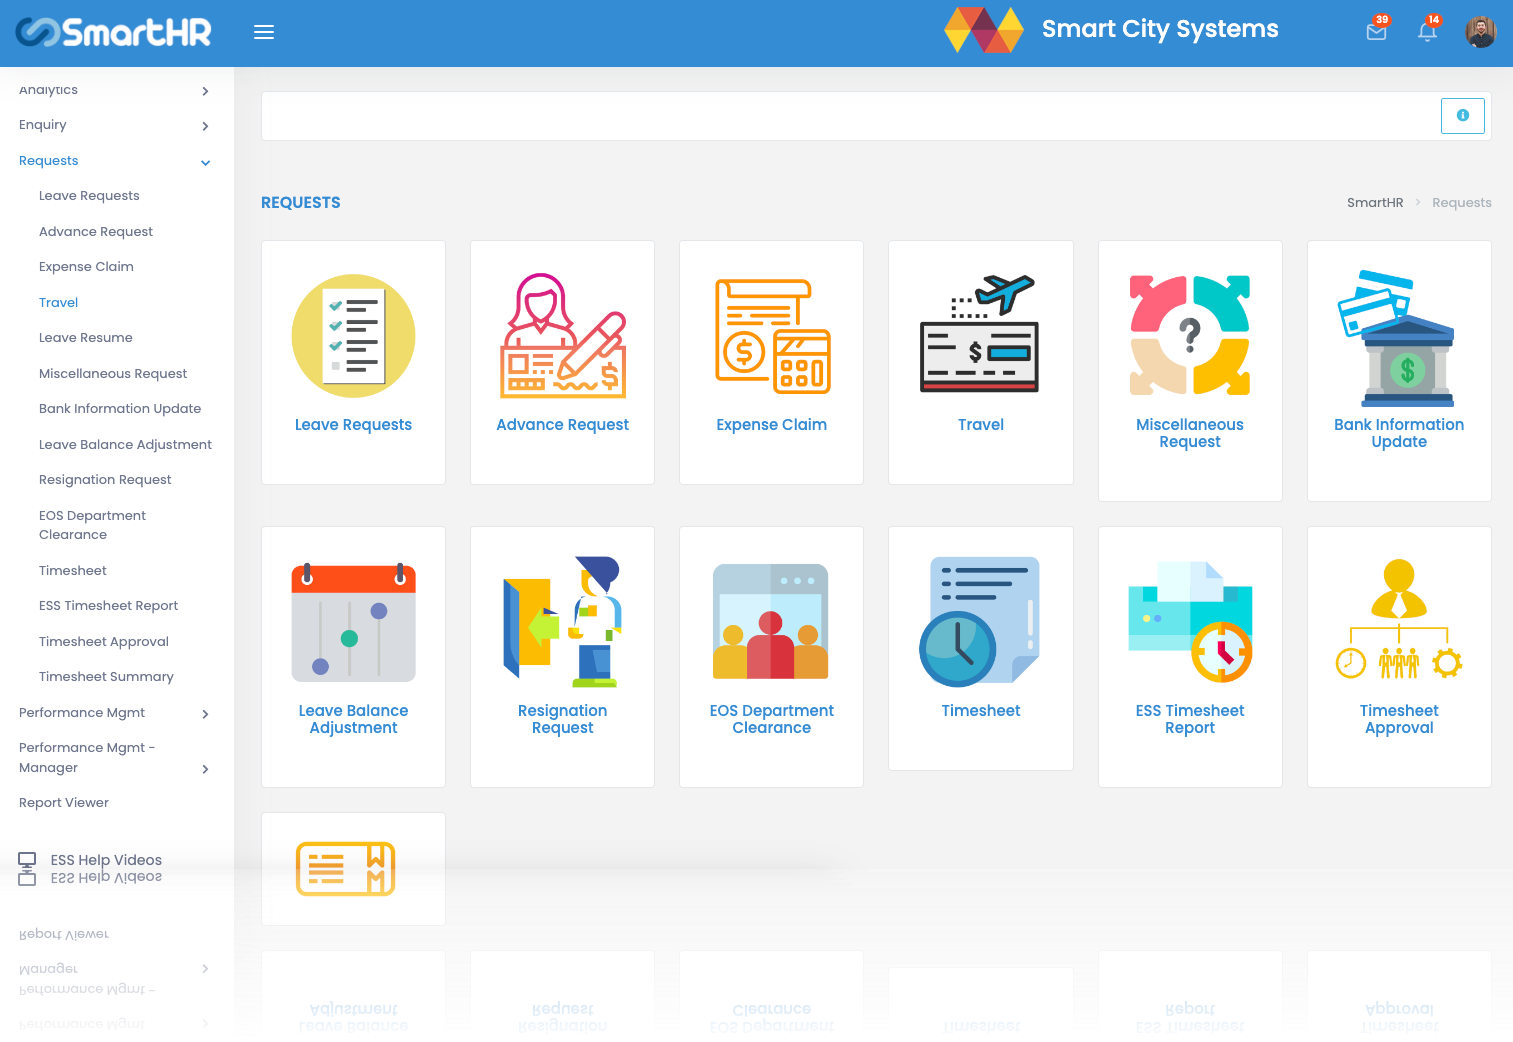Select Leave Balance Adjustment in the sidebar
1513x1042 pixels.
[125, 444]
